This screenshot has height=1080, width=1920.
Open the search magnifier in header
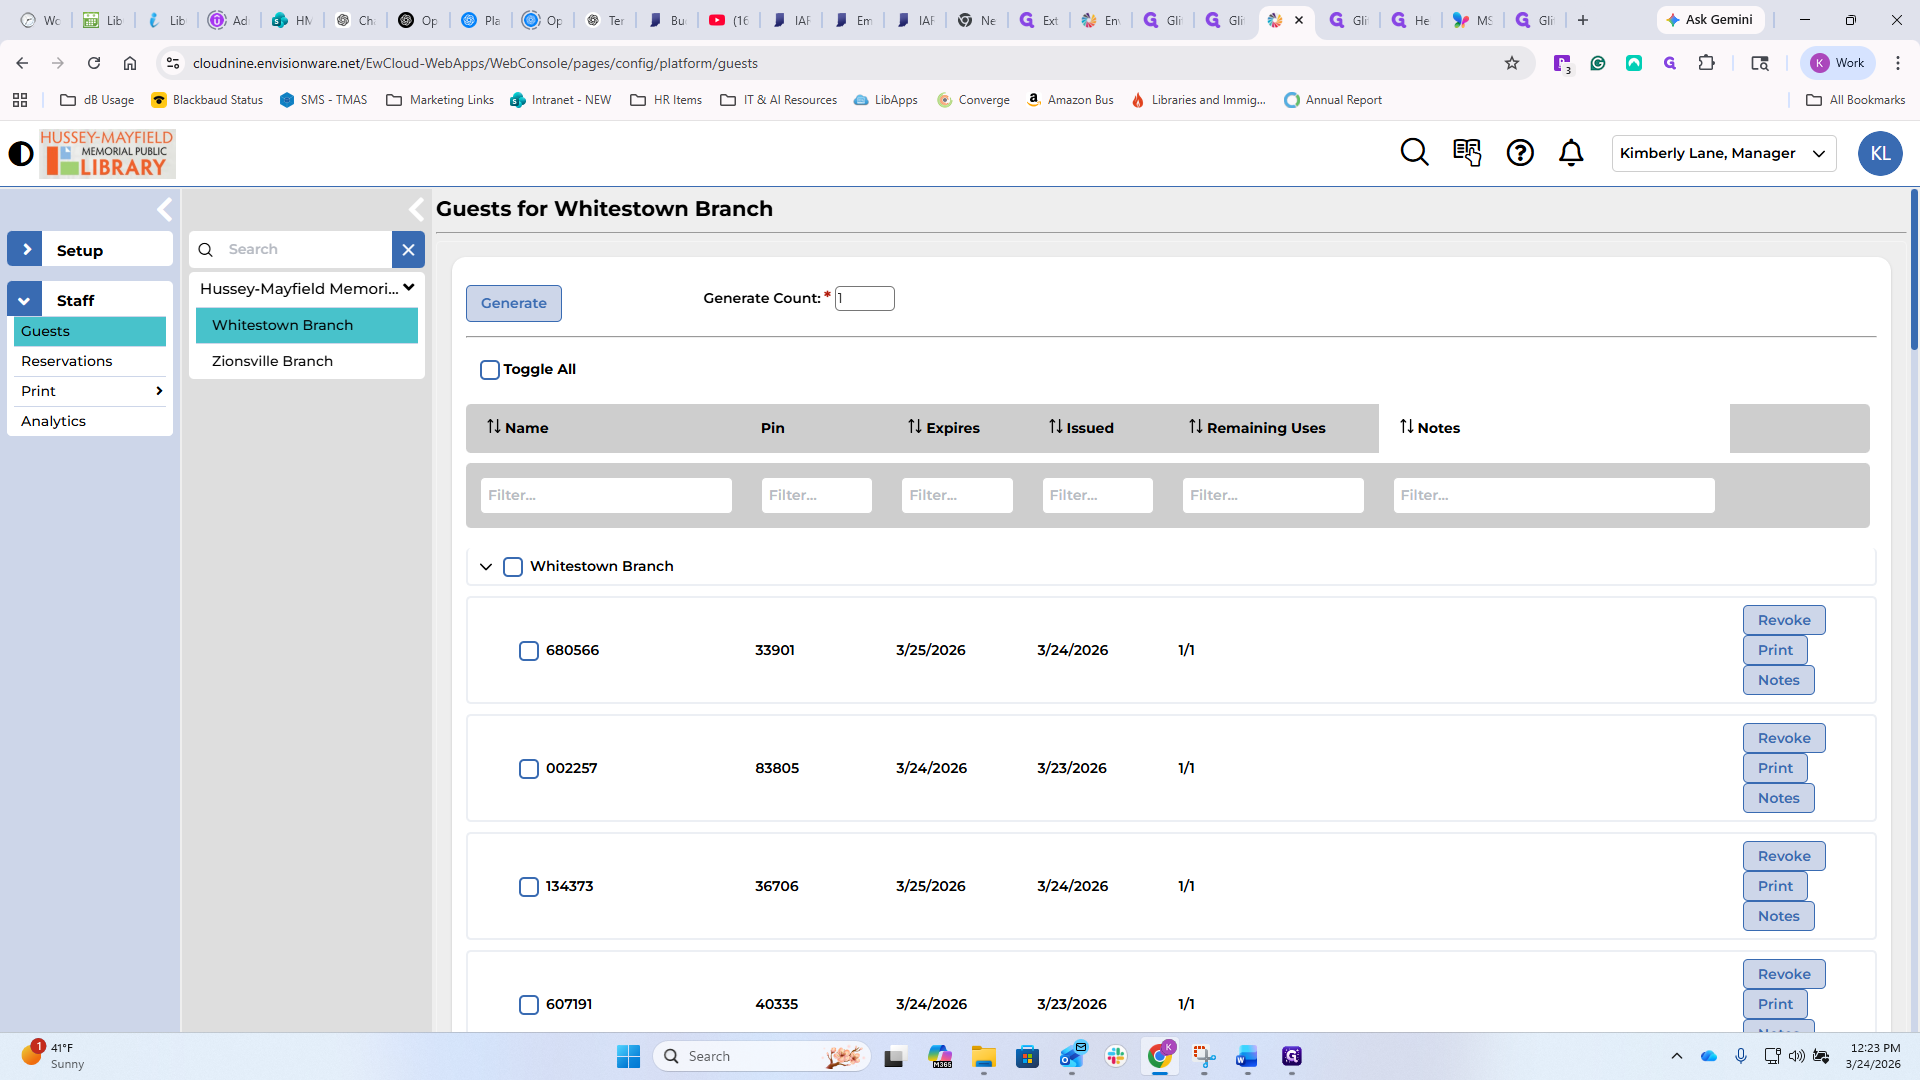pos(1414,153)
